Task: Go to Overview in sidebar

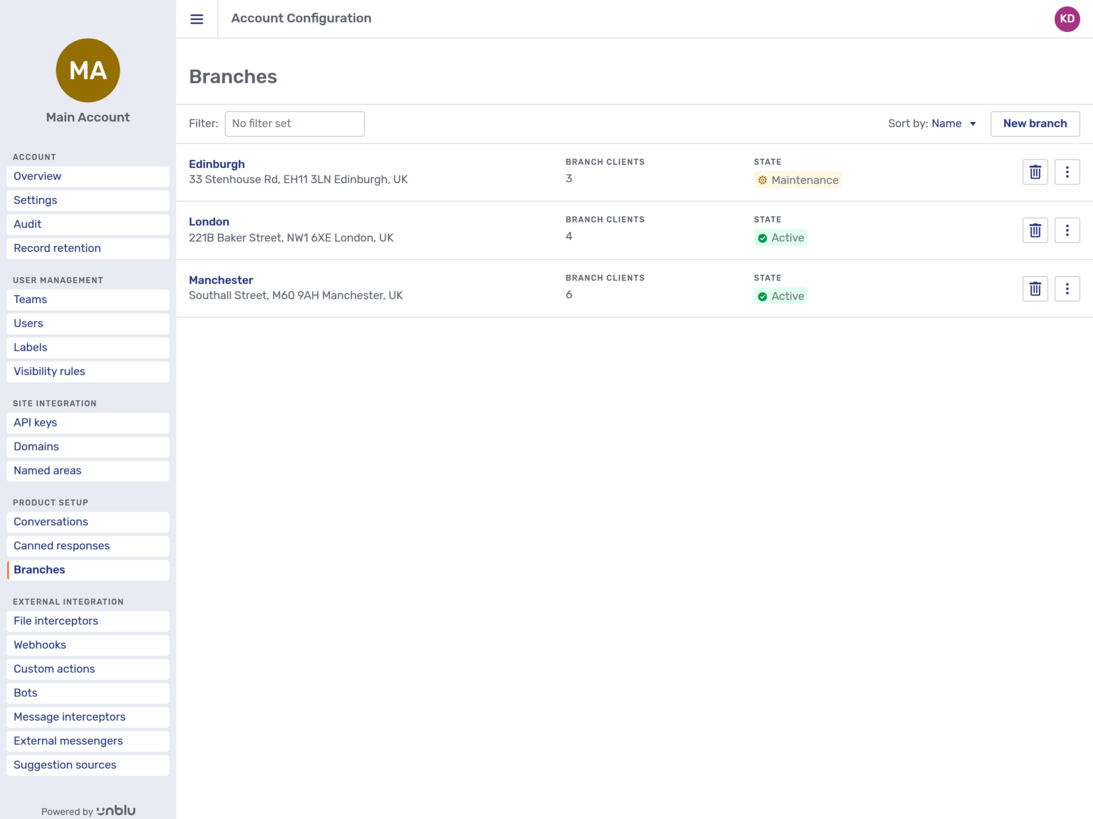Action: pos(88,176)
